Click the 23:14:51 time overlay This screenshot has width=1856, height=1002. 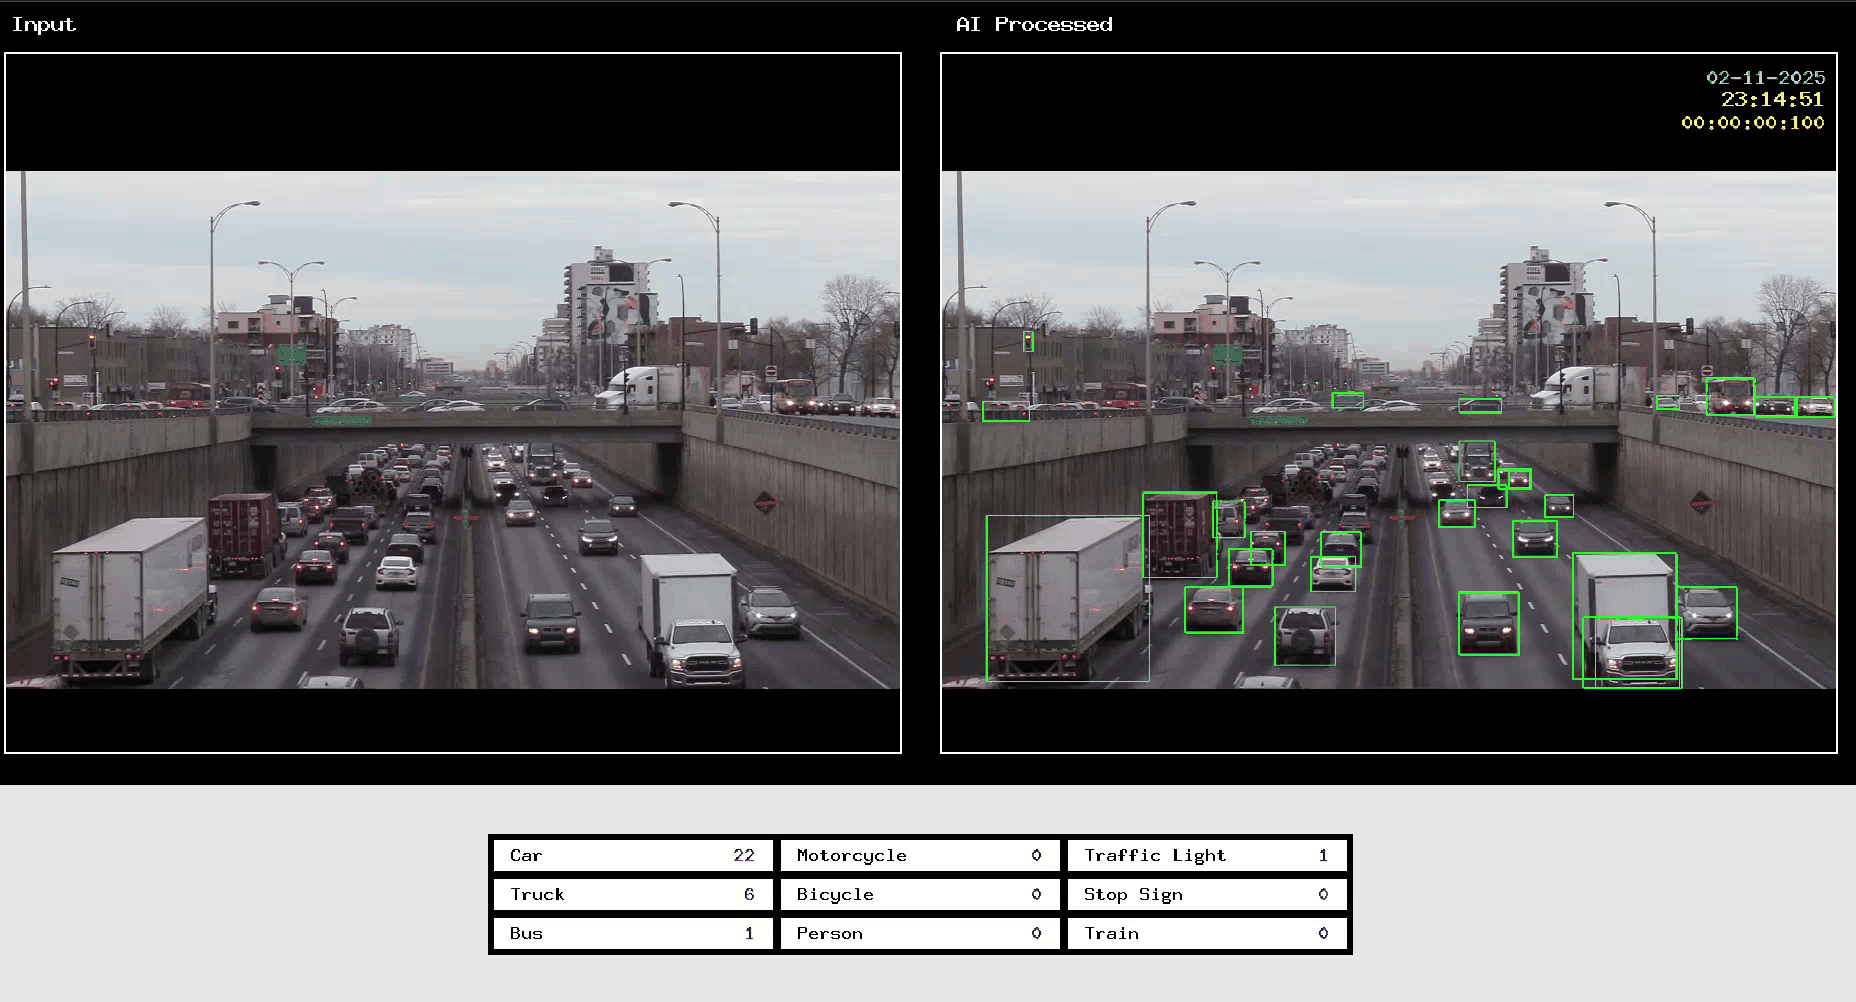(x=1772, y=100)
